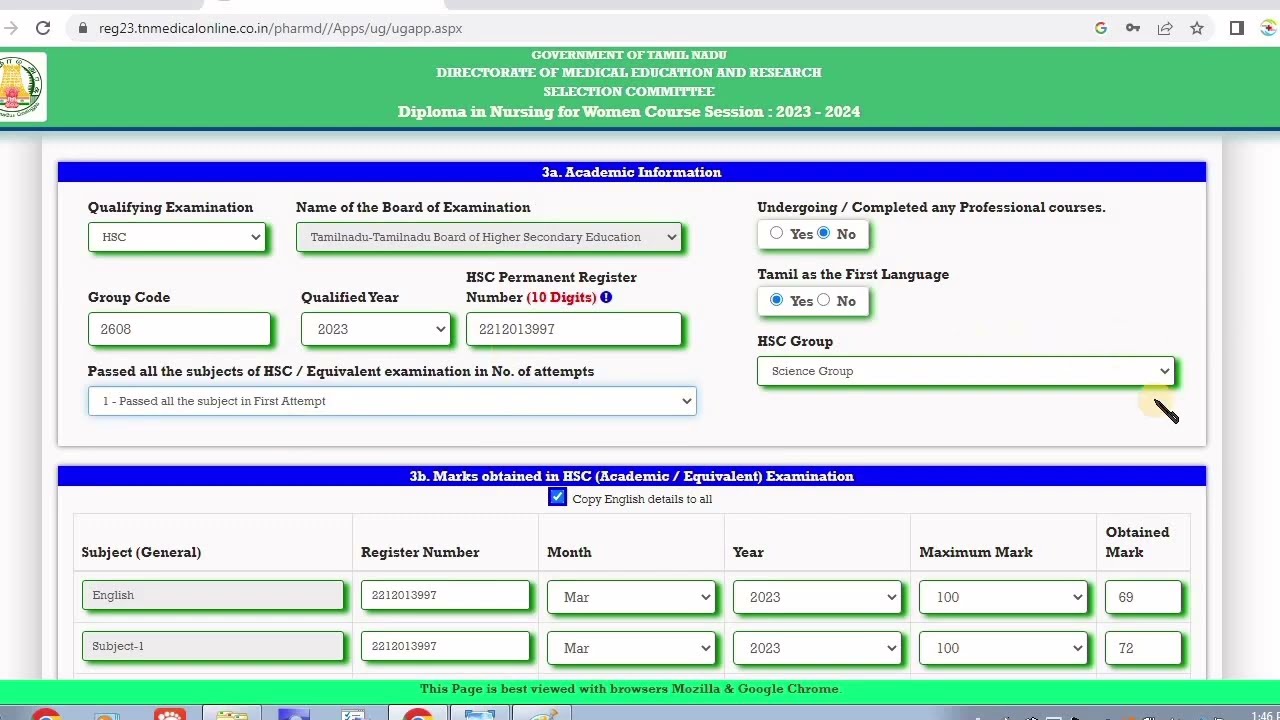Click 'Tamil as the First Language' label
1280x720 pixels.
point(853,274)
